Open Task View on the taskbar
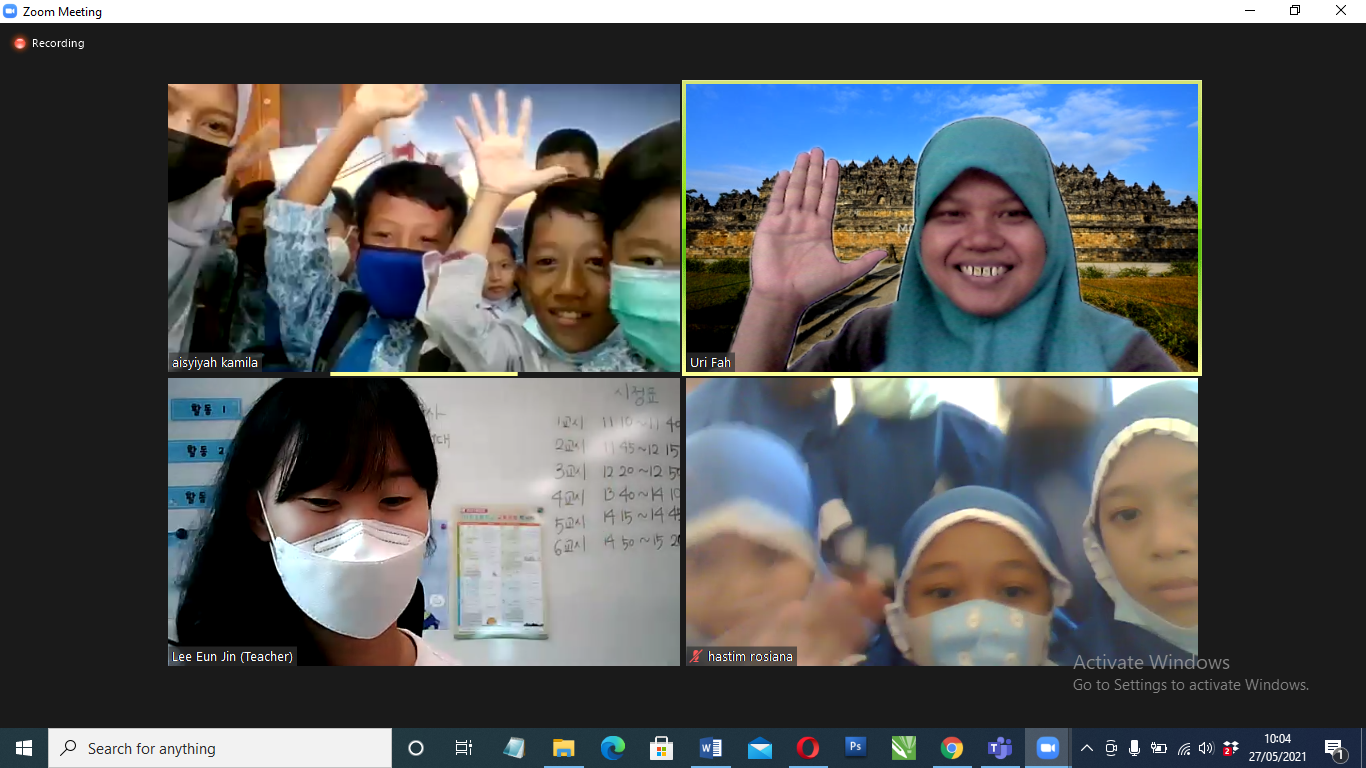 (x=464, y=748)
